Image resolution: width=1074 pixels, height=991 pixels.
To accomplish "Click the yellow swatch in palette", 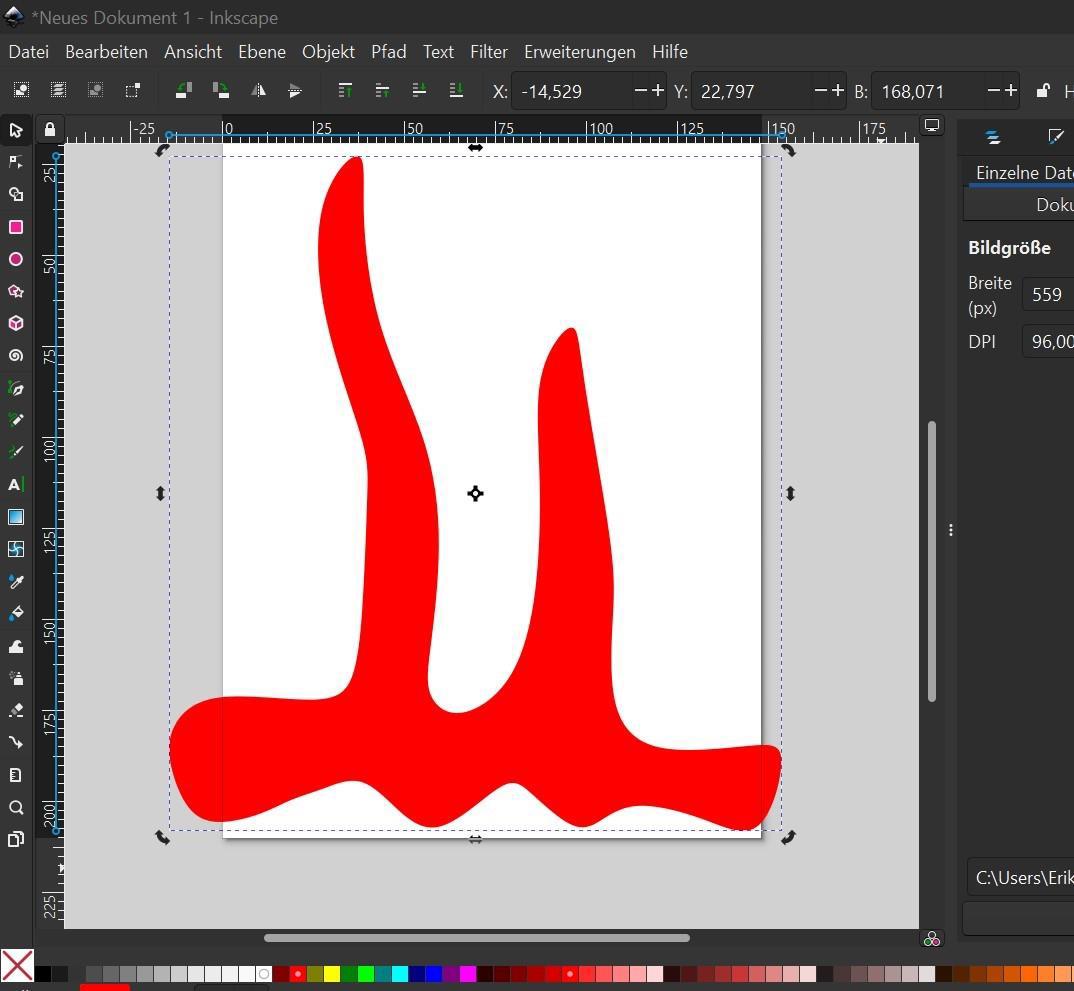I will [x=332, y=973].
